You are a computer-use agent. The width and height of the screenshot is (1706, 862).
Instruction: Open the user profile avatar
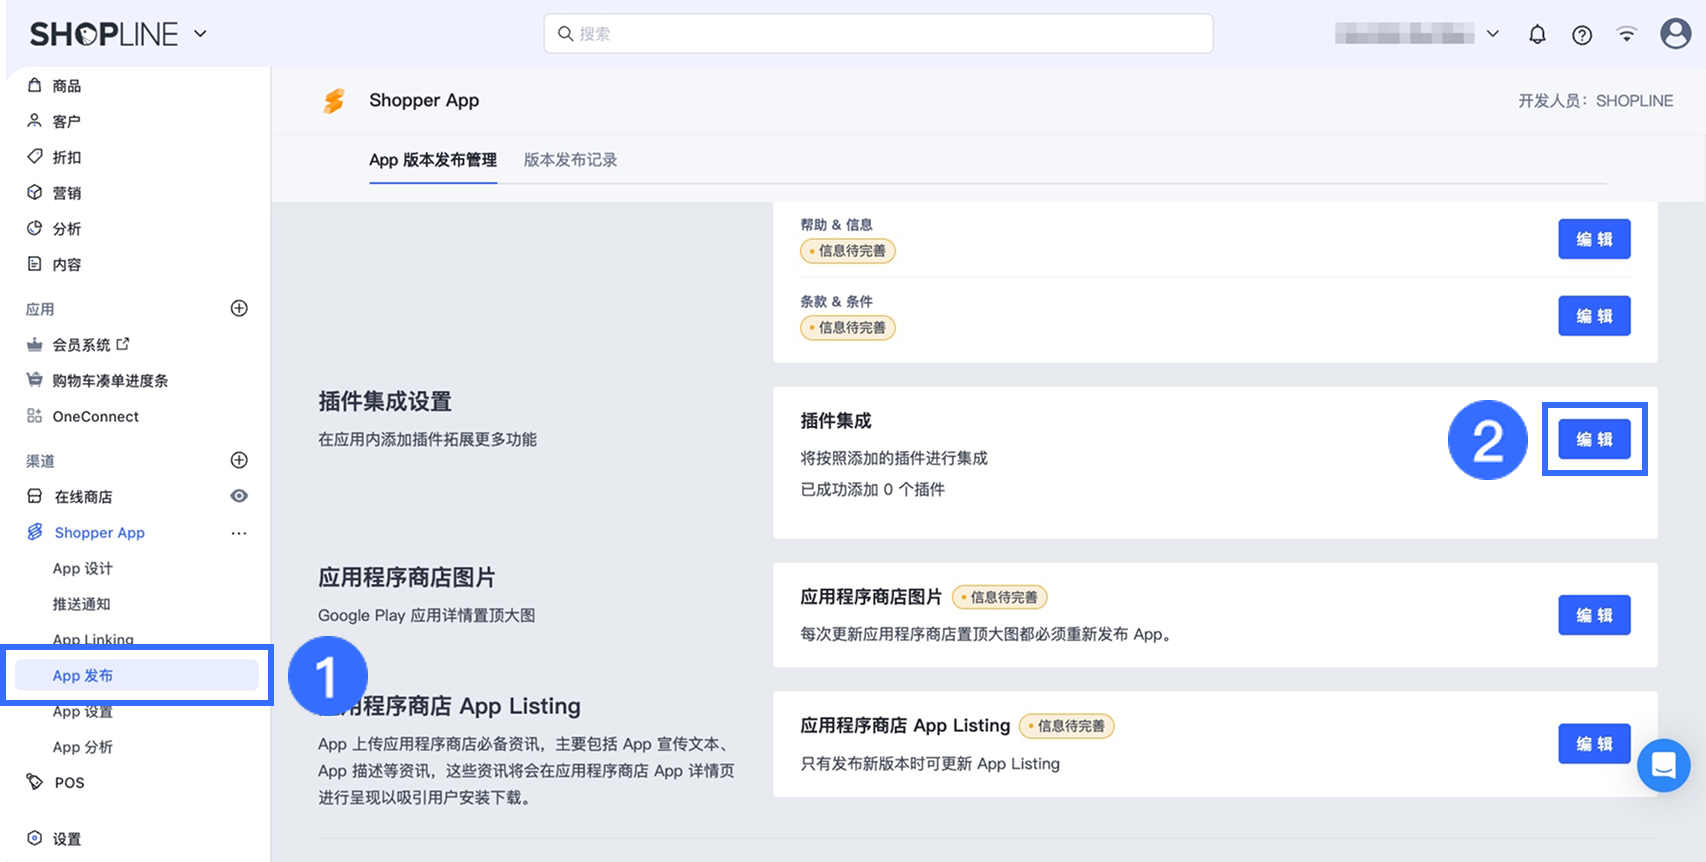coord(1675,33)
